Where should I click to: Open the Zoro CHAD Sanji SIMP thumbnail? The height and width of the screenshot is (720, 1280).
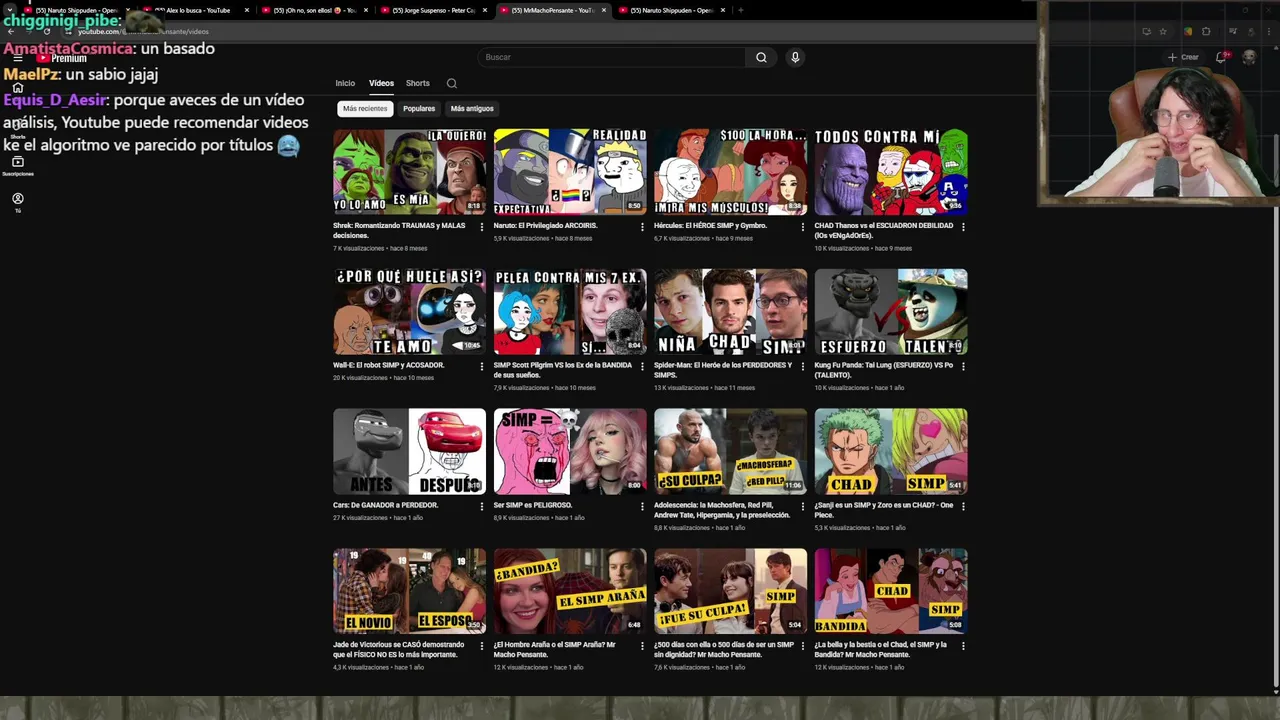tap(891, 451)
